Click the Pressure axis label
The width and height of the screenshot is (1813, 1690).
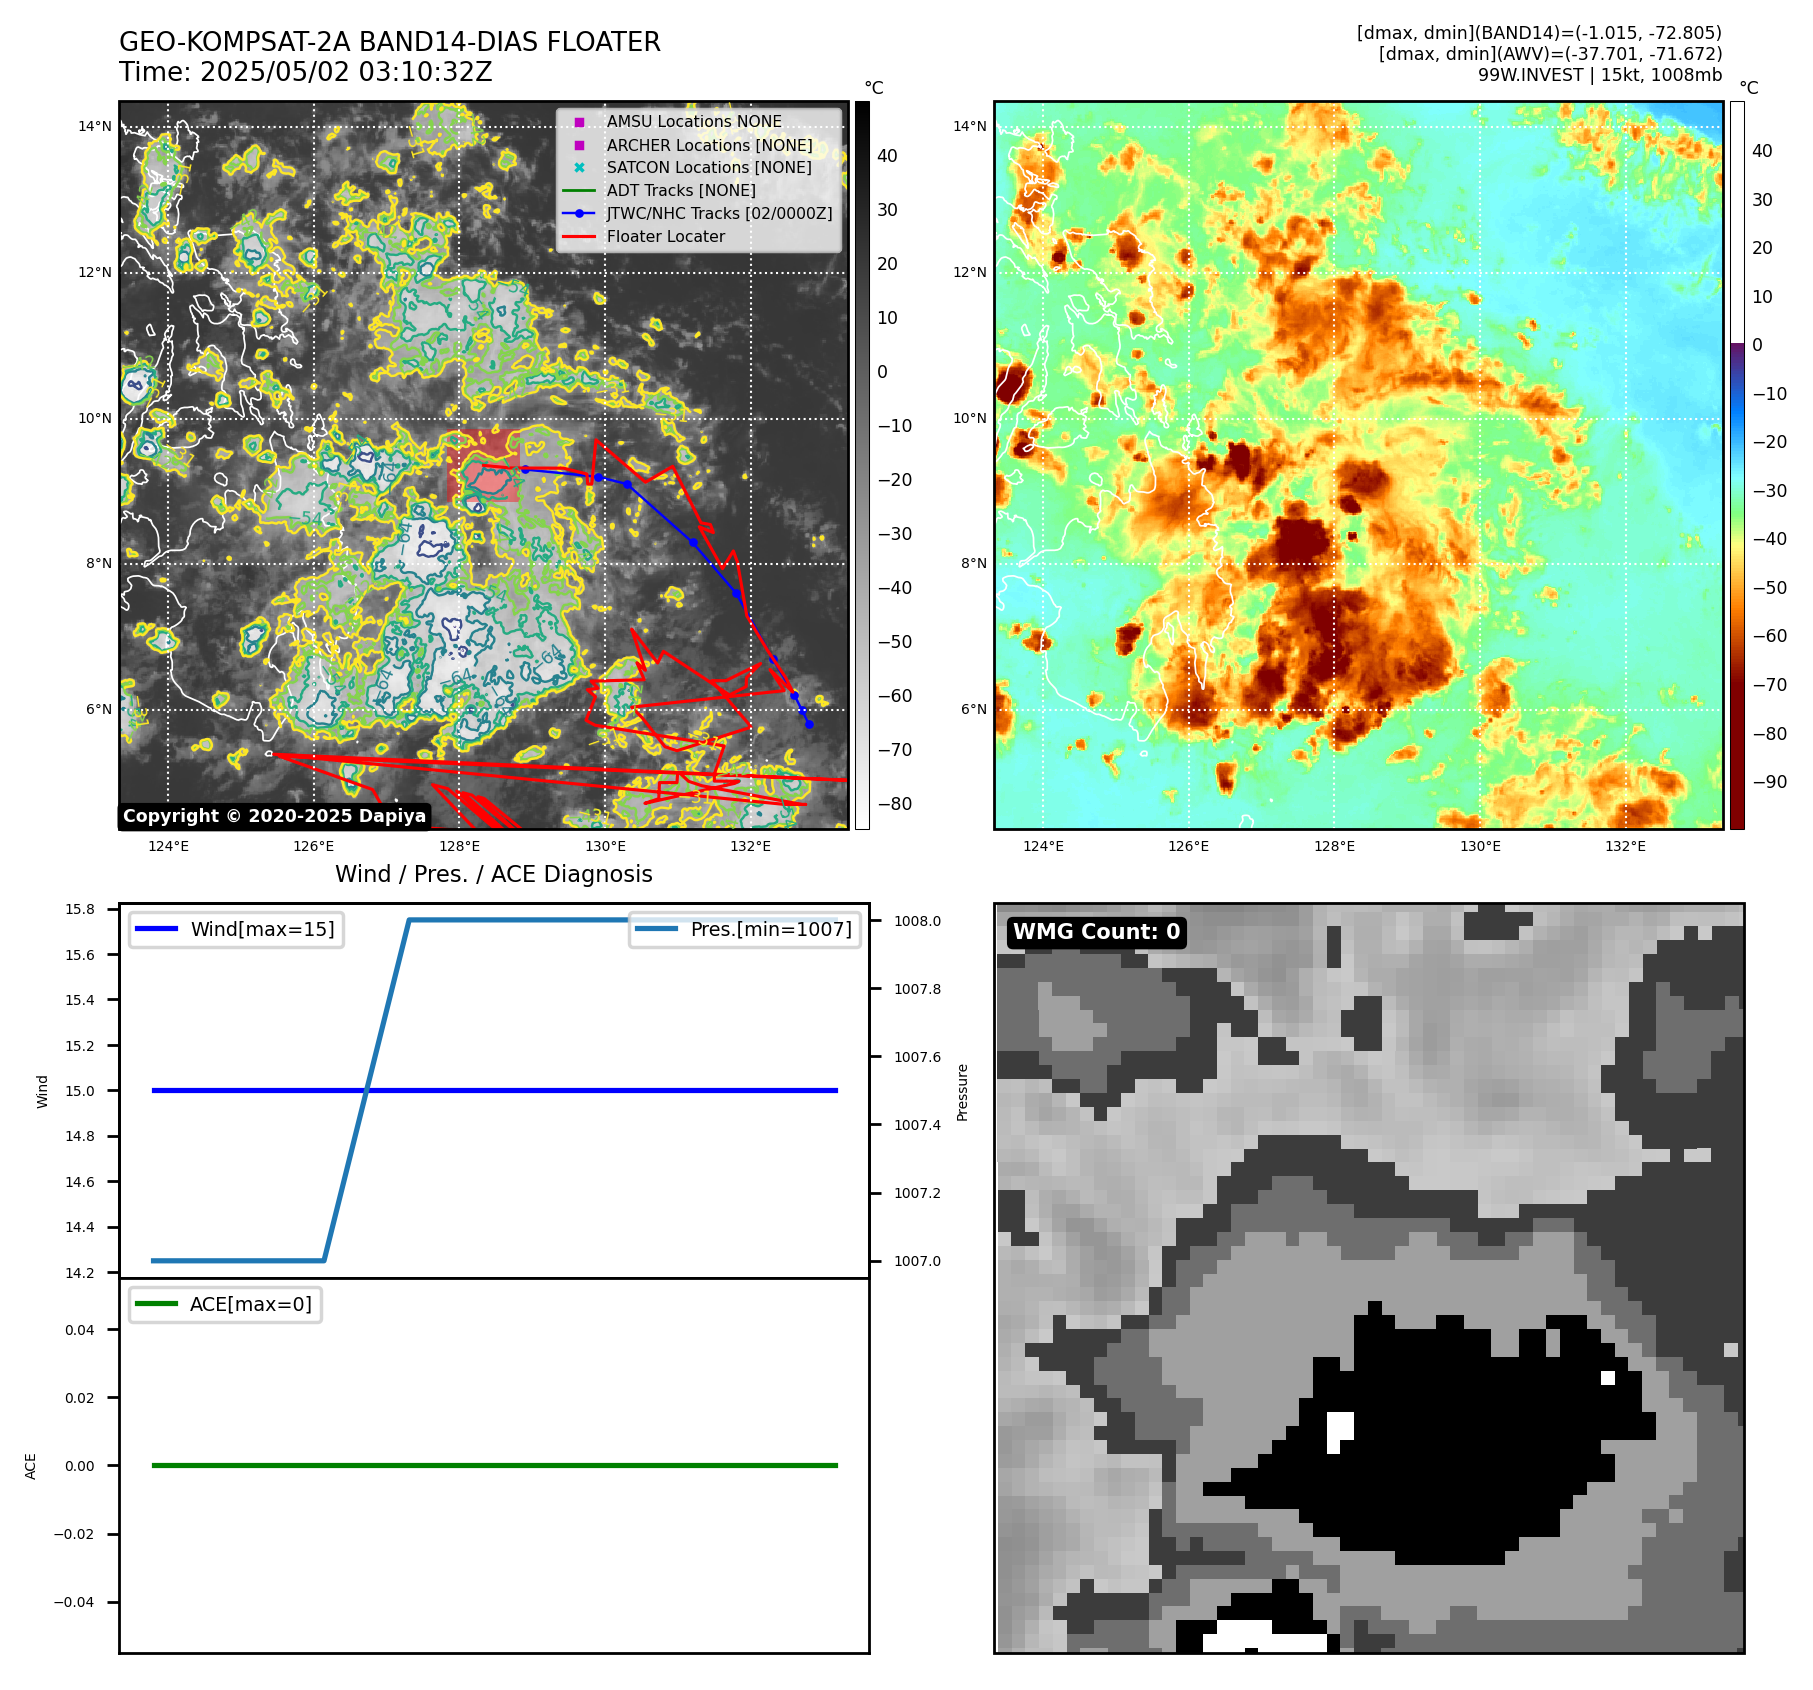point(962,1092)
